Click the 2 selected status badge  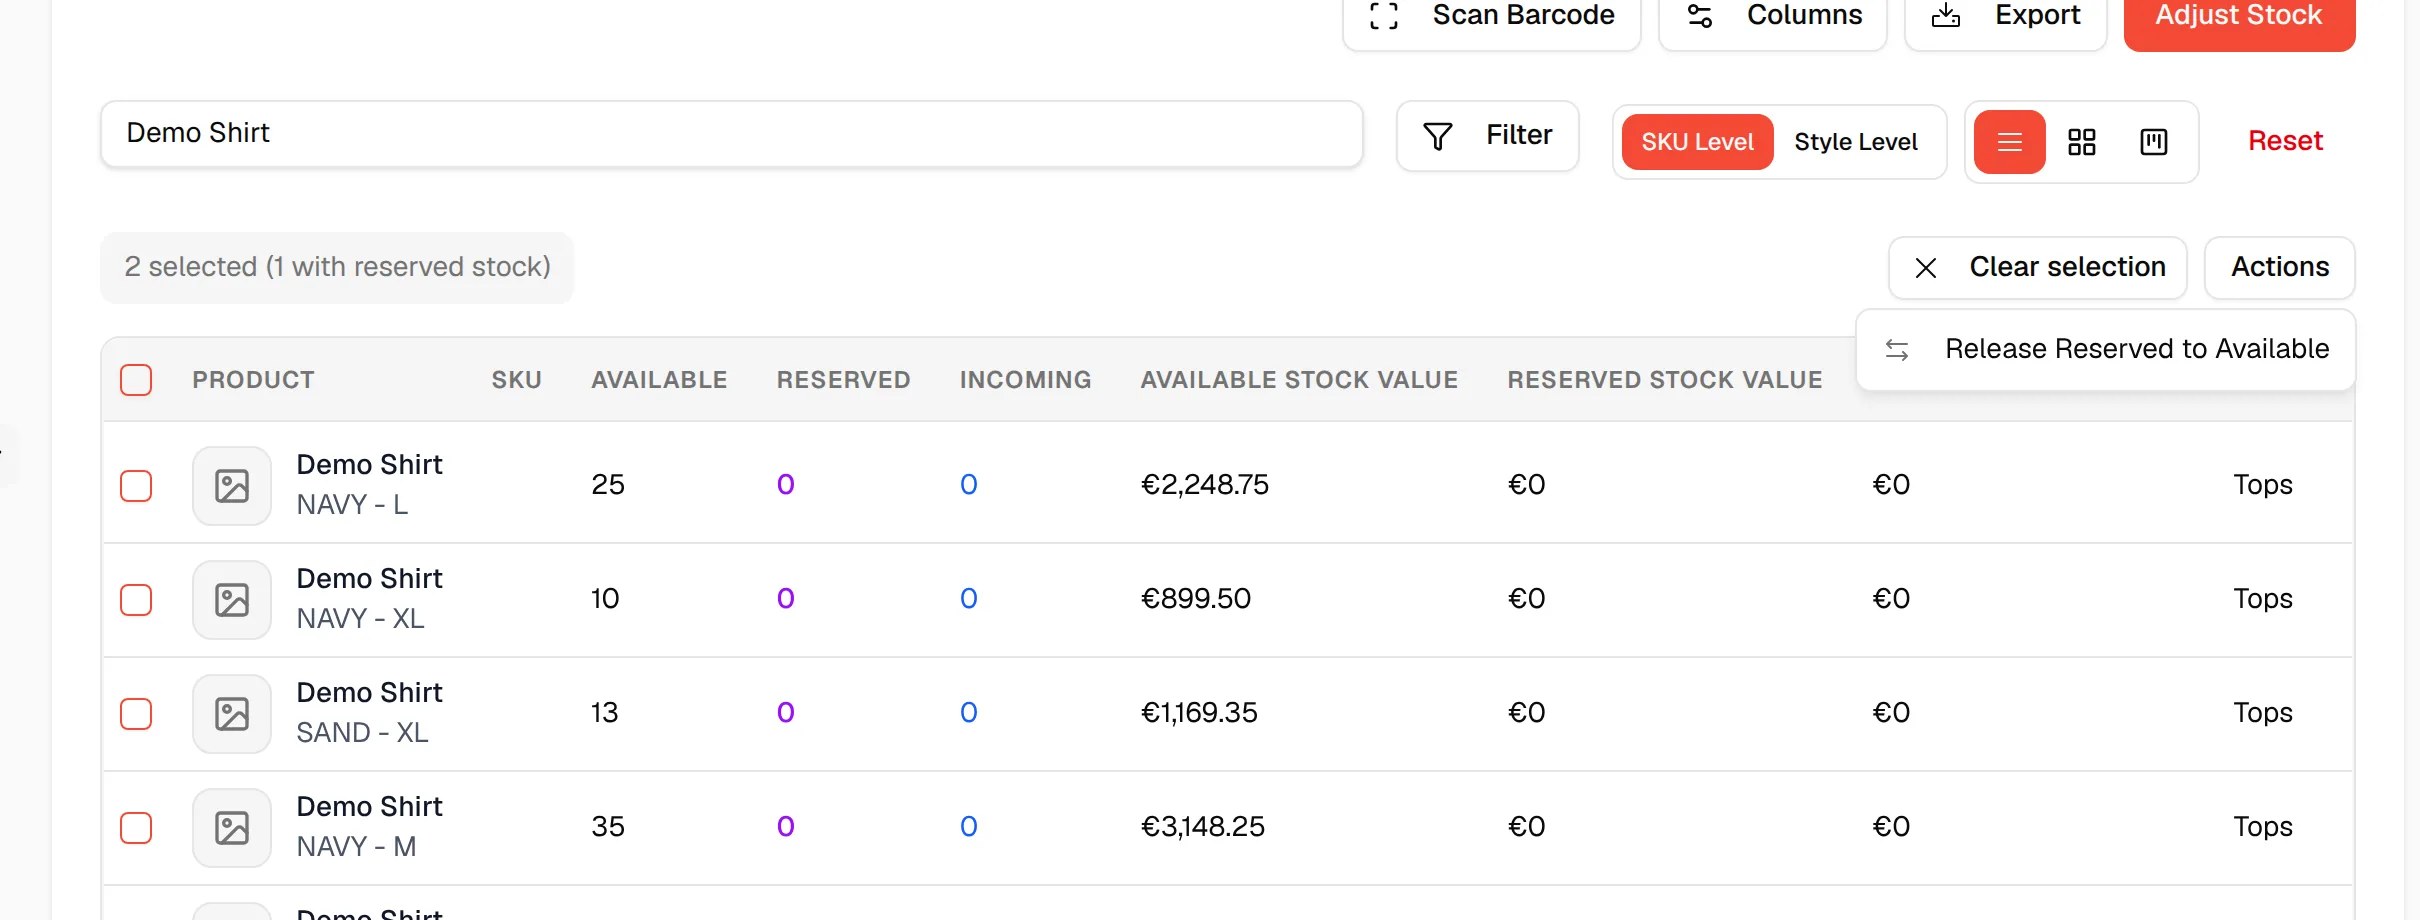point(337,268)
